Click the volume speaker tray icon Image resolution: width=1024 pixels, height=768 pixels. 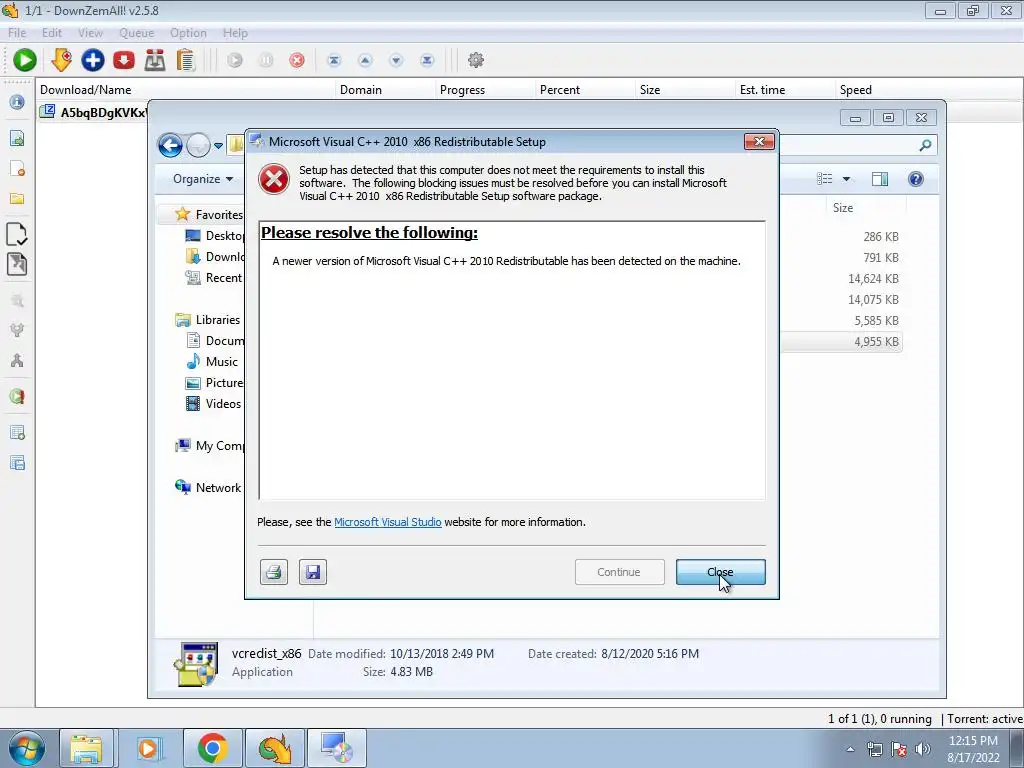tap(923, 749)
